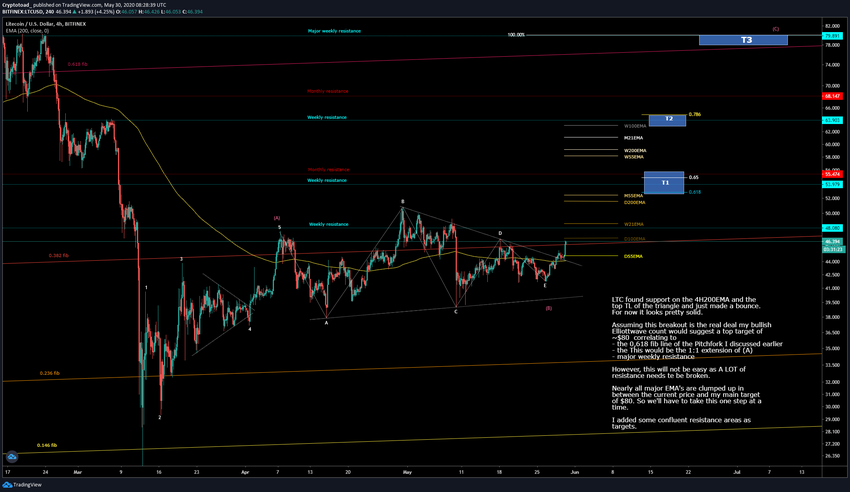Click the W55EMA label
Viewport: 850px width, 492px height.
tap(634, 157)
